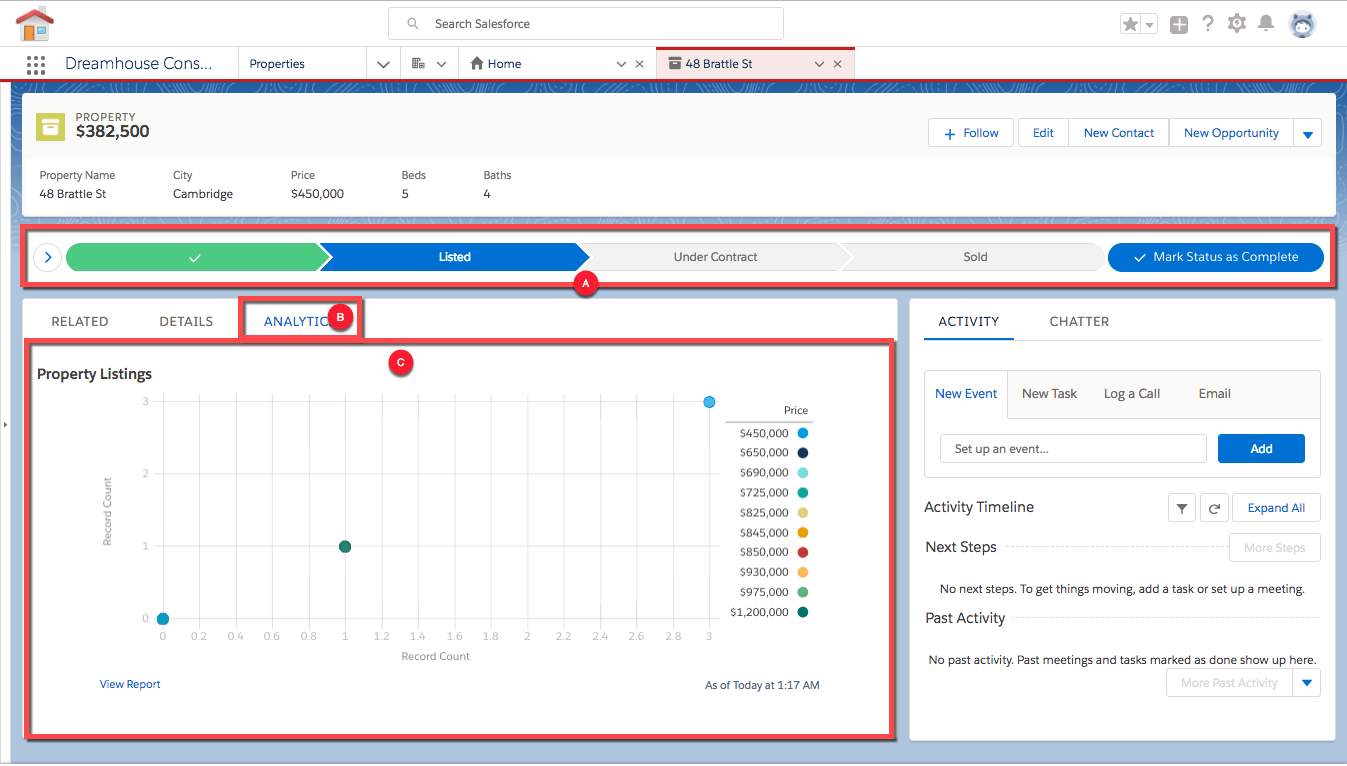Select the Email activity tab
The height and width of the screenshot is (766, 1347).
pyautogui.click(x=1214, y=394)
